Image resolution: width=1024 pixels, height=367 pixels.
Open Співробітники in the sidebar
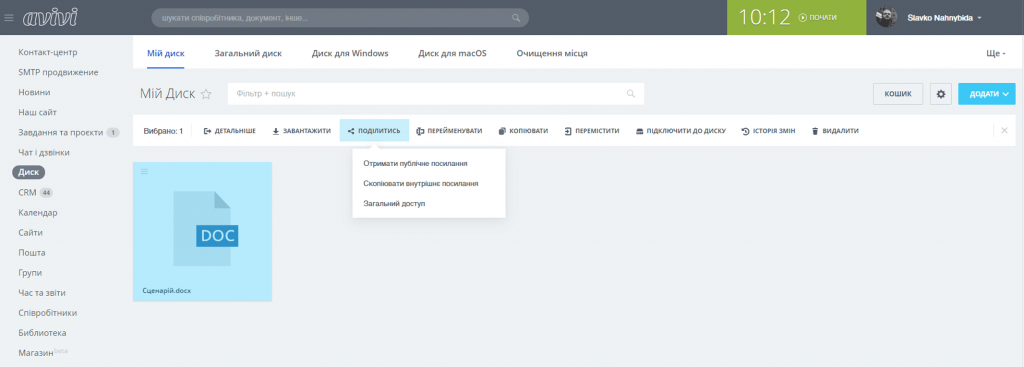48,313
